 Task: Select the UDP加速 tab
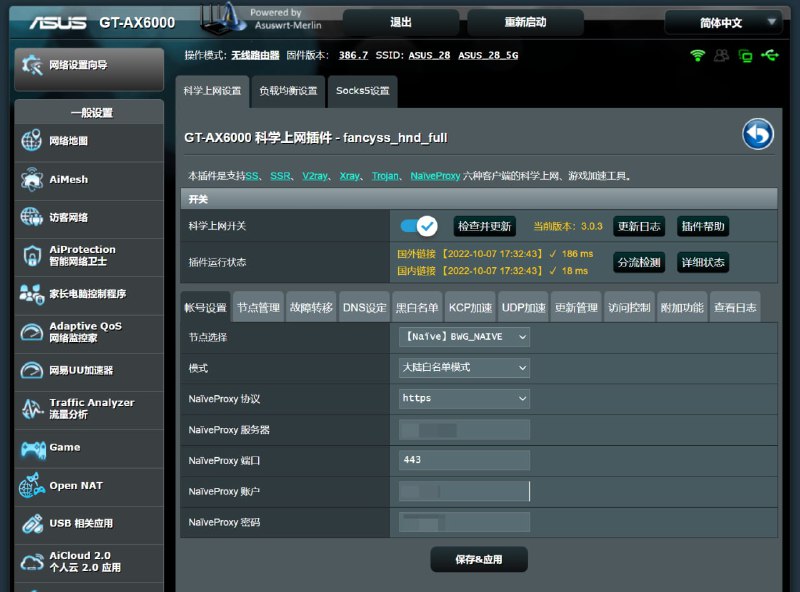click(x=523, y=307)
